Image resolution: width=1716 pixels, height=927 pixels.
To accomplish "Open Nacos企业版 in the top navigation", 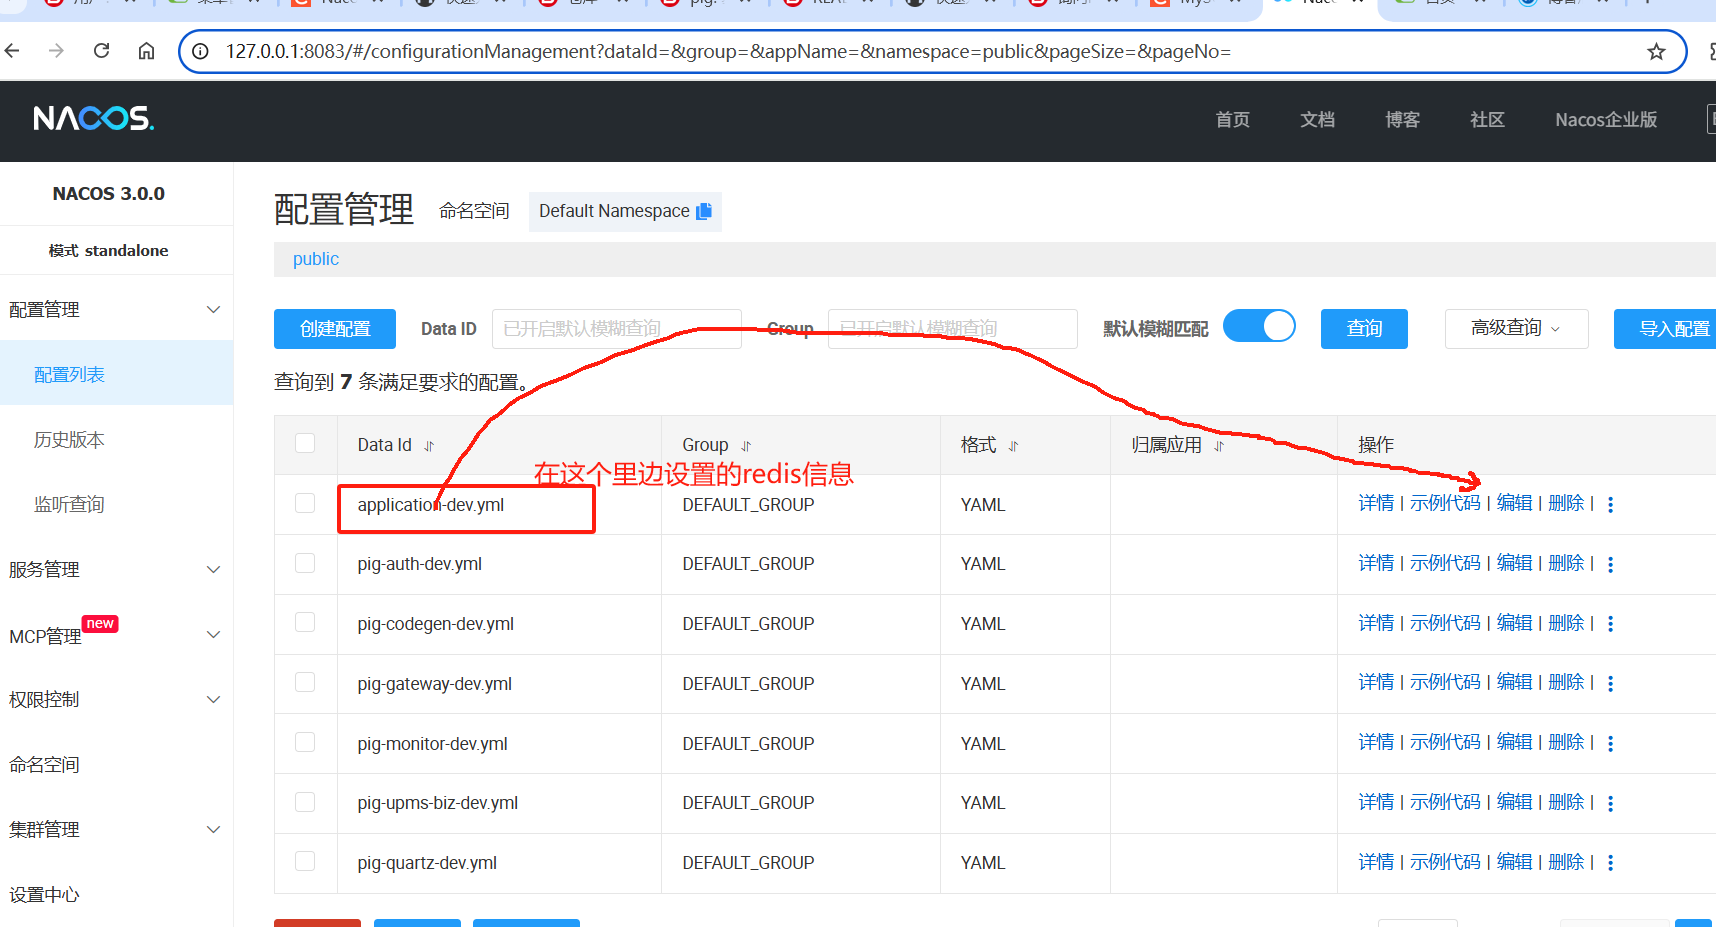I will click(1606, 120).
